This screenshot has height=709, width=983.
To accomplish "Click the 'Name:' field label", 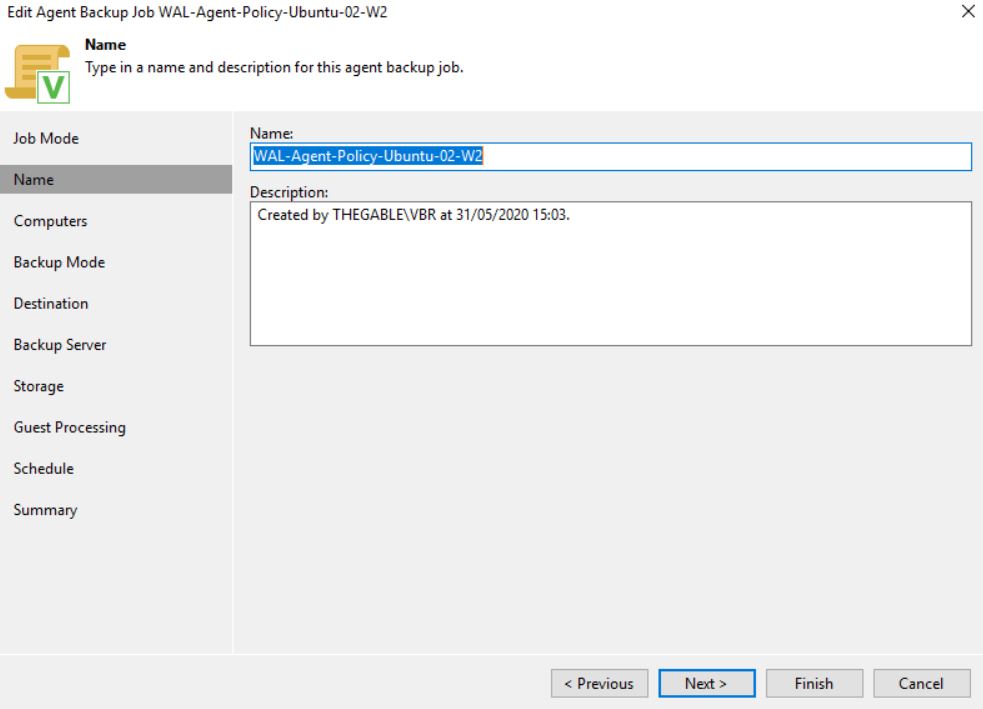I will coord(271,133).
